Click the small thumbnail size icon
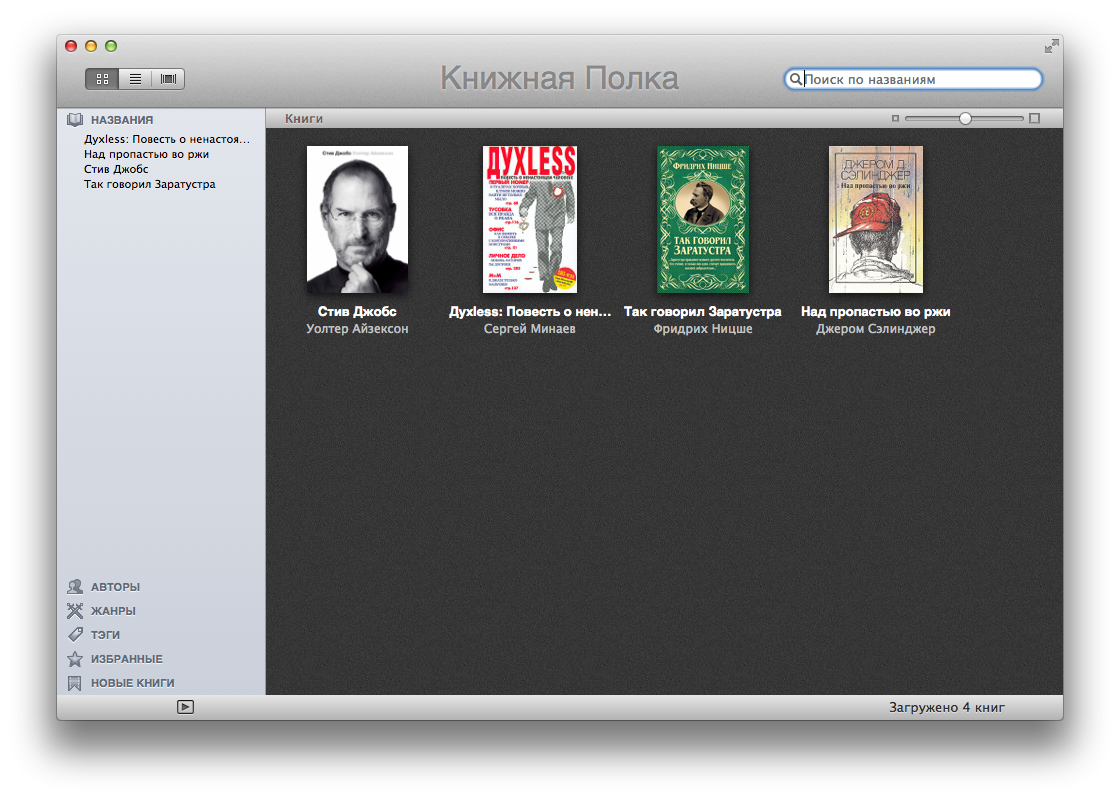Viewport: 1120px width, 799px height. tap(895, 119)
